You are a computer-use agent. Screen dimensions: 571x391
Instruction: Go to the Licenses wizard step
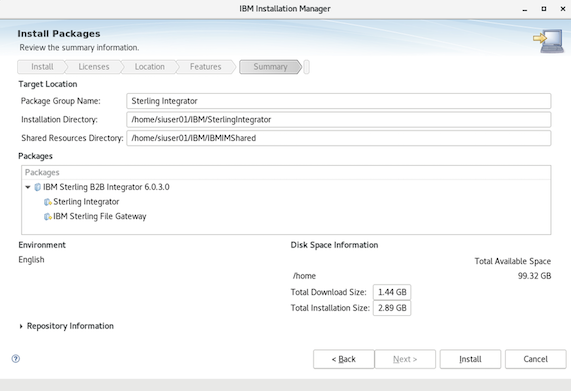click(94, 67)
